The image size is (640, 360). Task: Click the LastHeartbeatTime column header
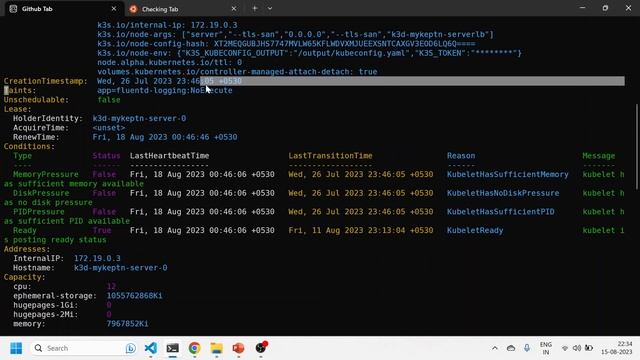[x=169, y=156]
